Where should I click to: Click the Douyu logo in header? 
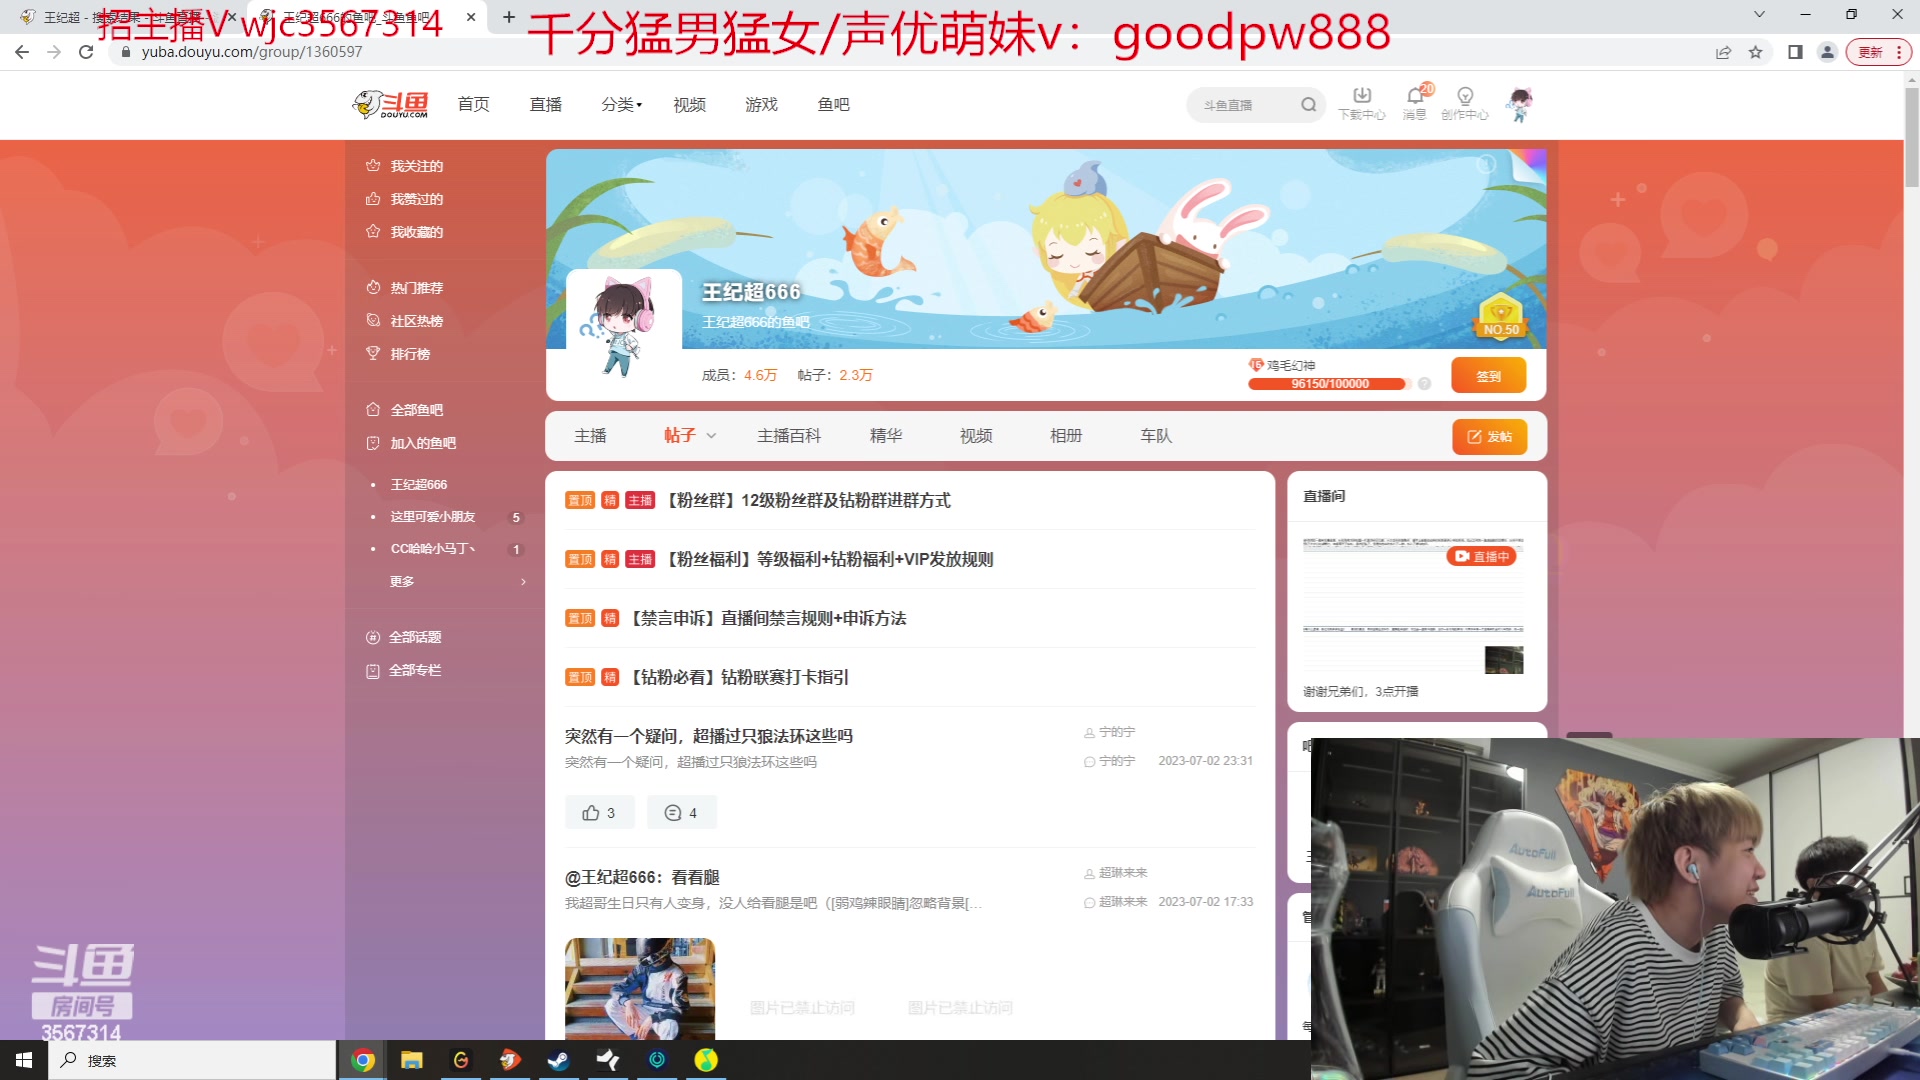tap(391, 104)
